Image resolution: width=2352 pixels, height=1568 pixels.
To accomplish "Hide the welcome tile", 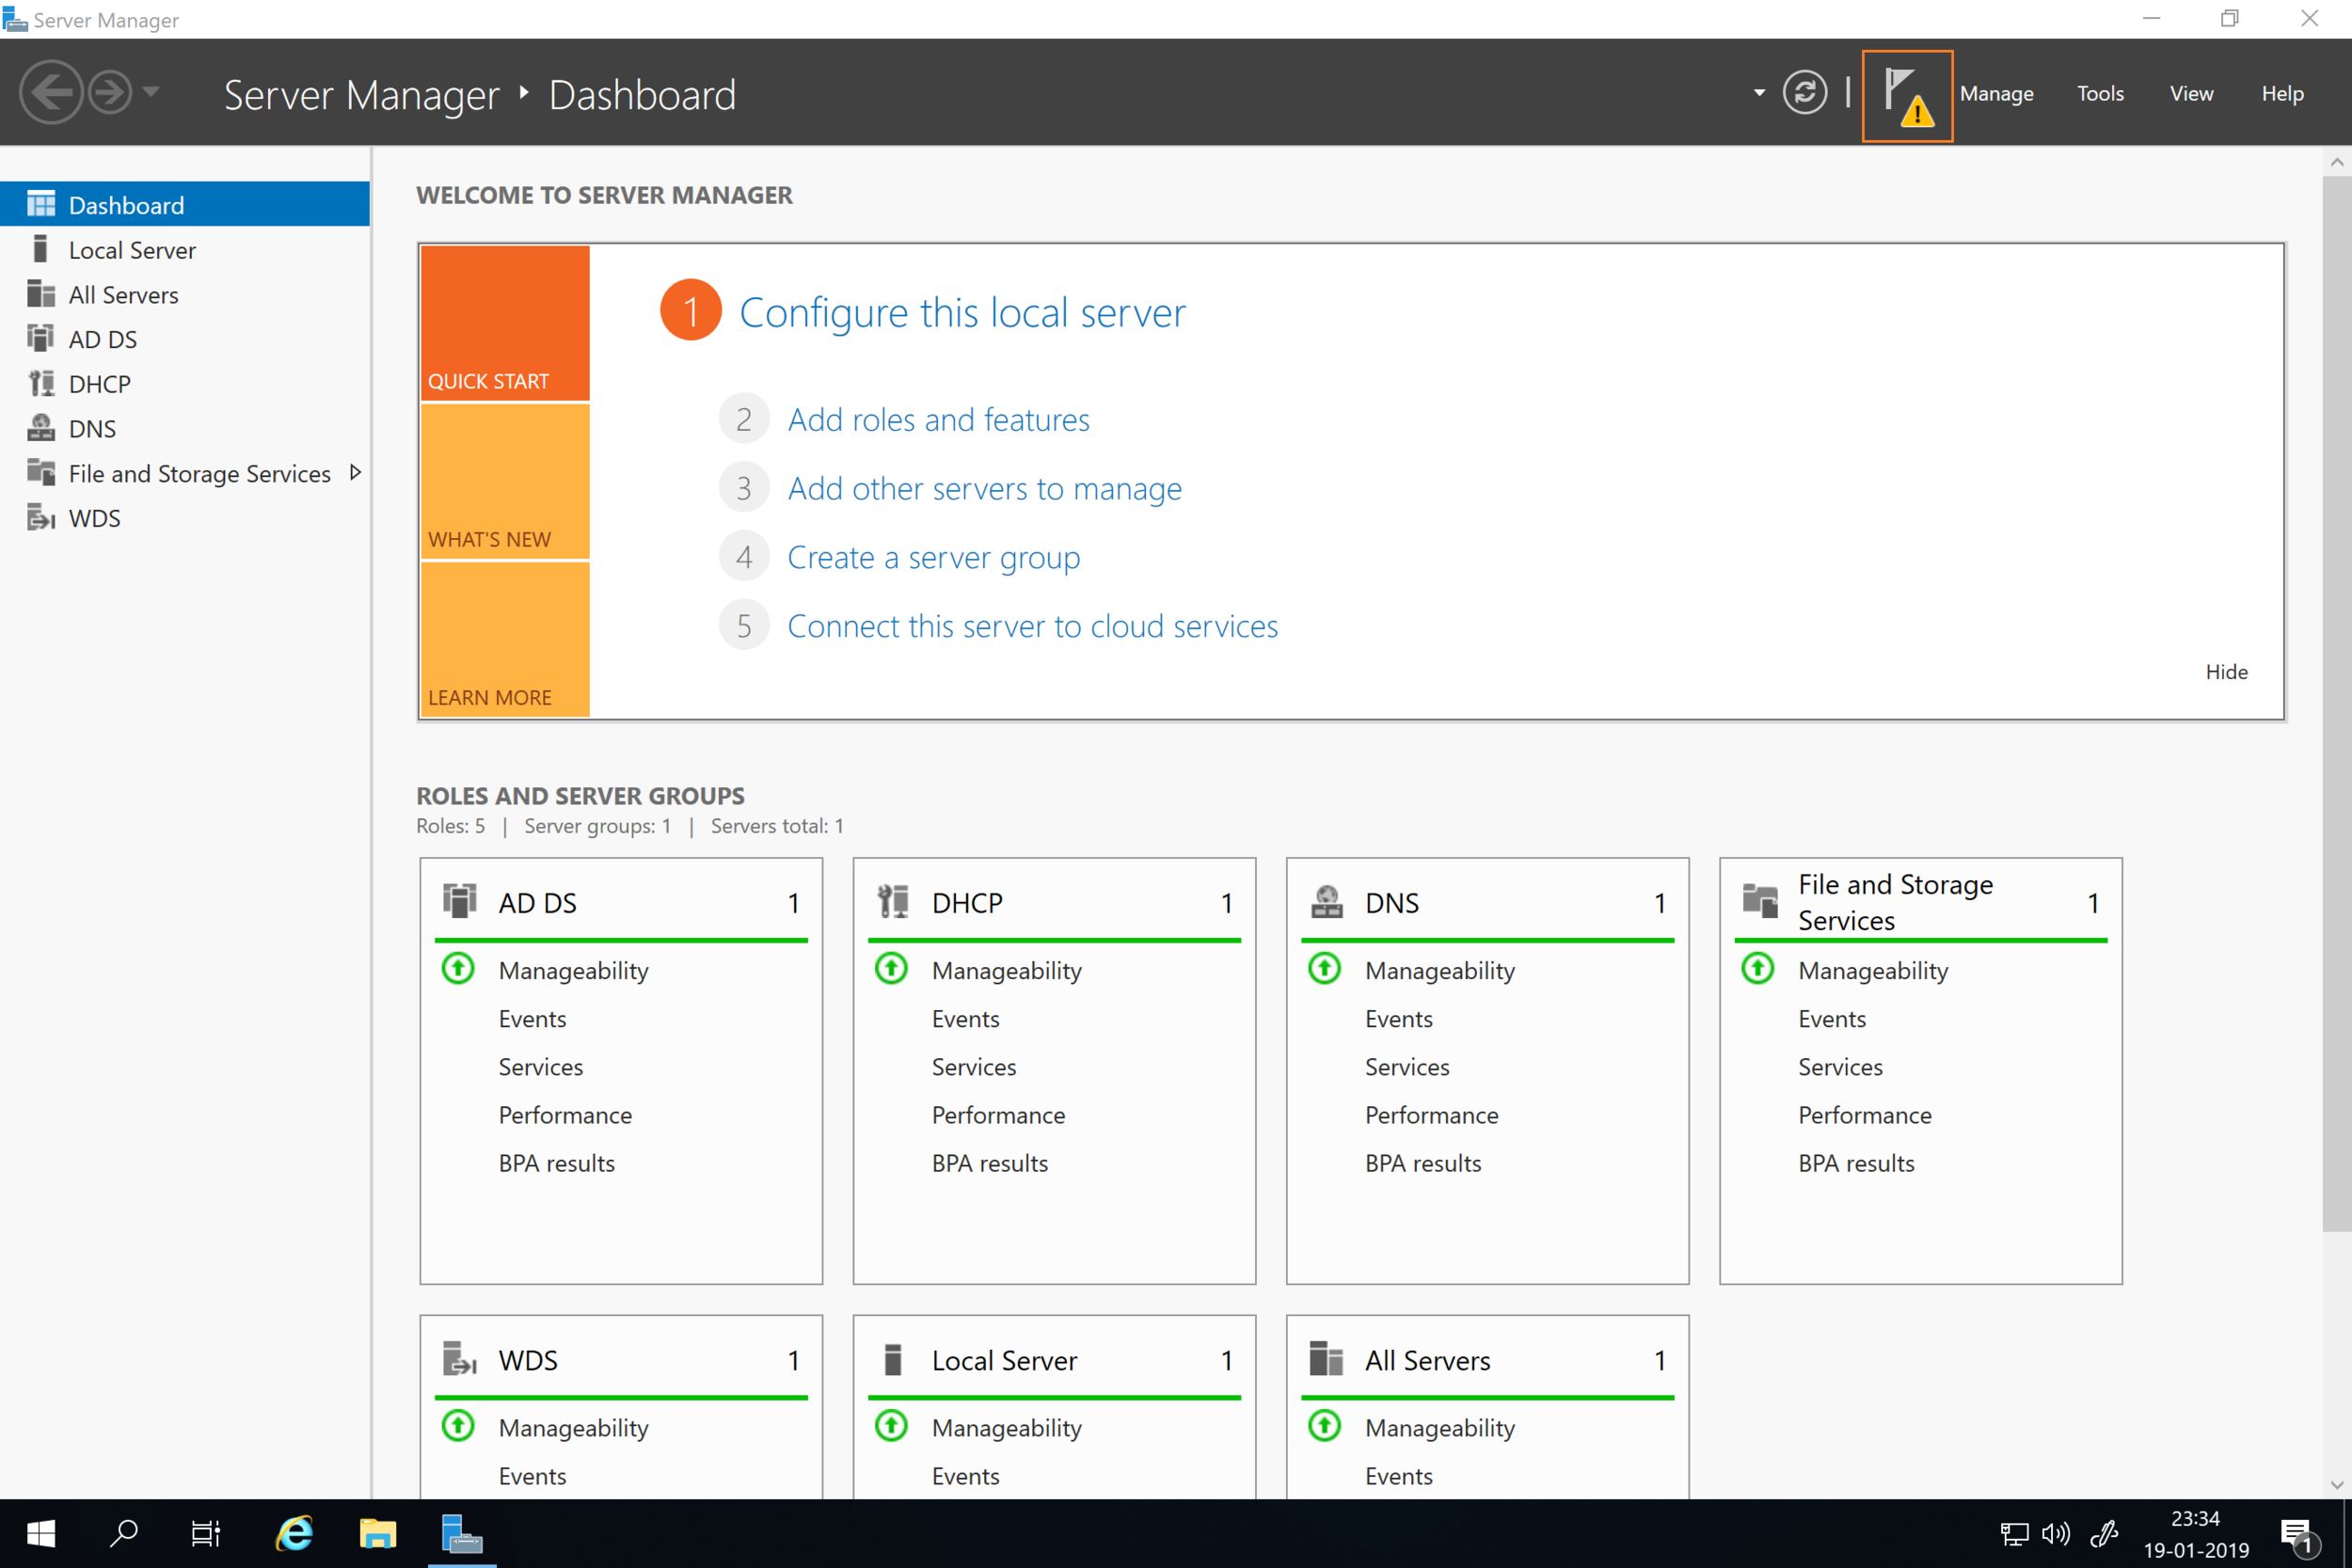I will pyautogui.click(x=2225, y=672).
